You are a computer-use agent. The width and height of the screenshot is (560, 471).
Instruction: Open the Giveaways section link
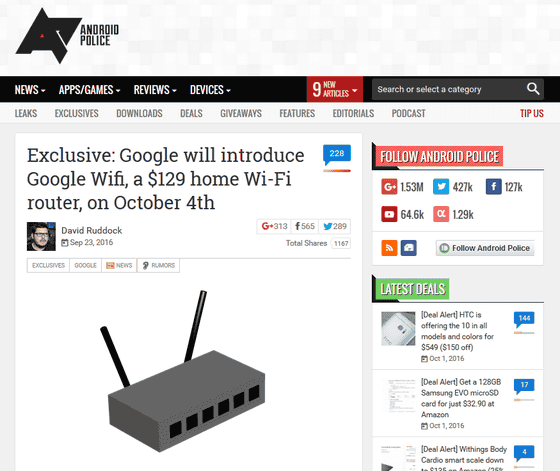pyautogui.click(x=241, y=114)
